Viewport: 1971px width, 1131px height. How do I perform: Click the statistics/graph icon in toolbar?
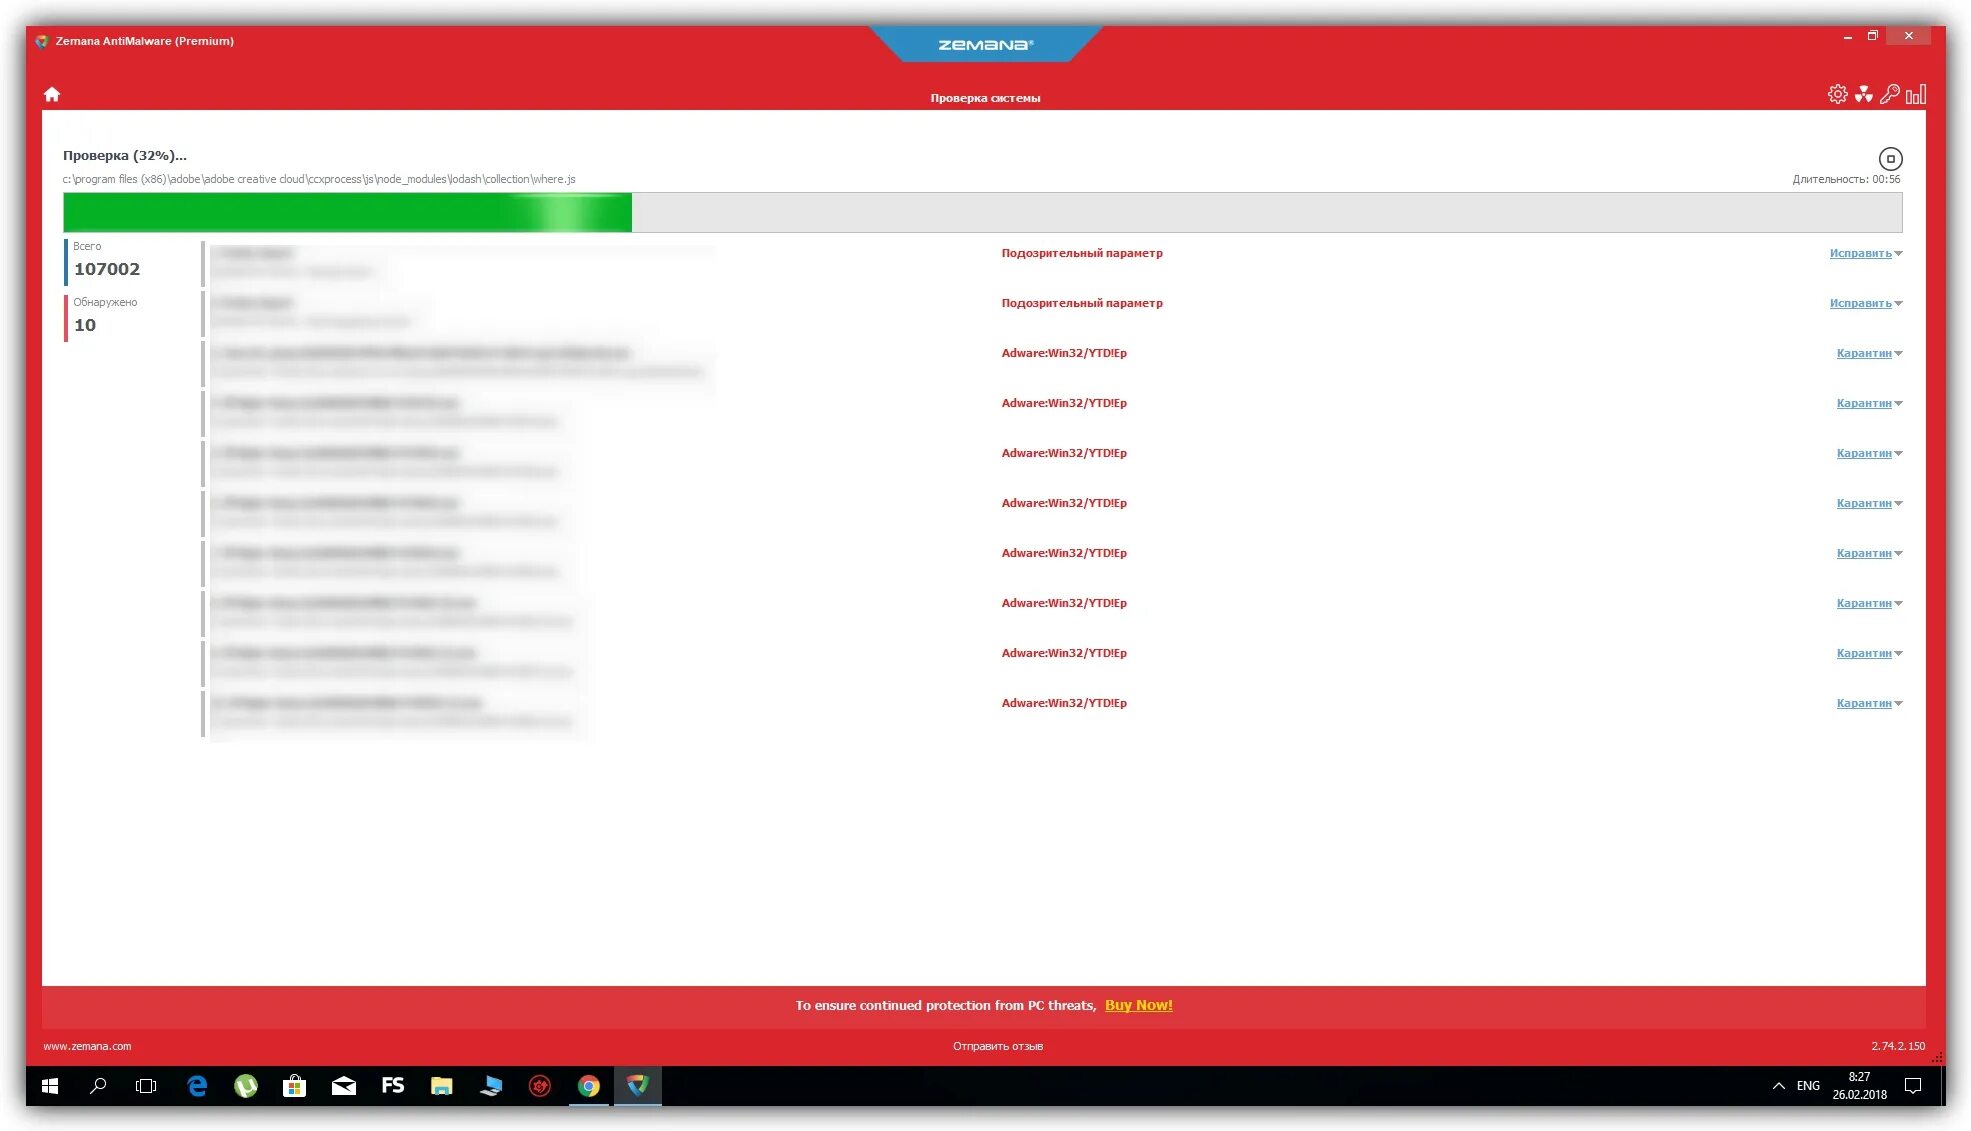coord(1915,93)
